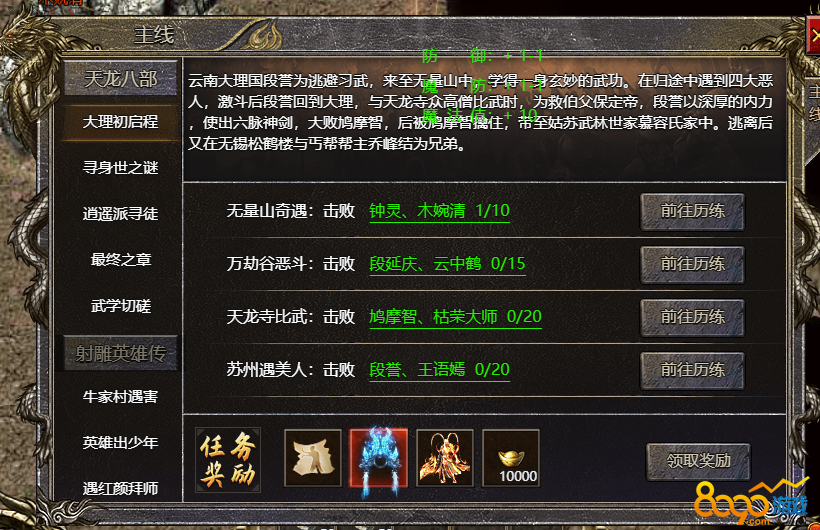The image size is (820, 530).
Task: Click 前往历练 for 无量山奇遇 quest
Action: (x=692, y=211)
